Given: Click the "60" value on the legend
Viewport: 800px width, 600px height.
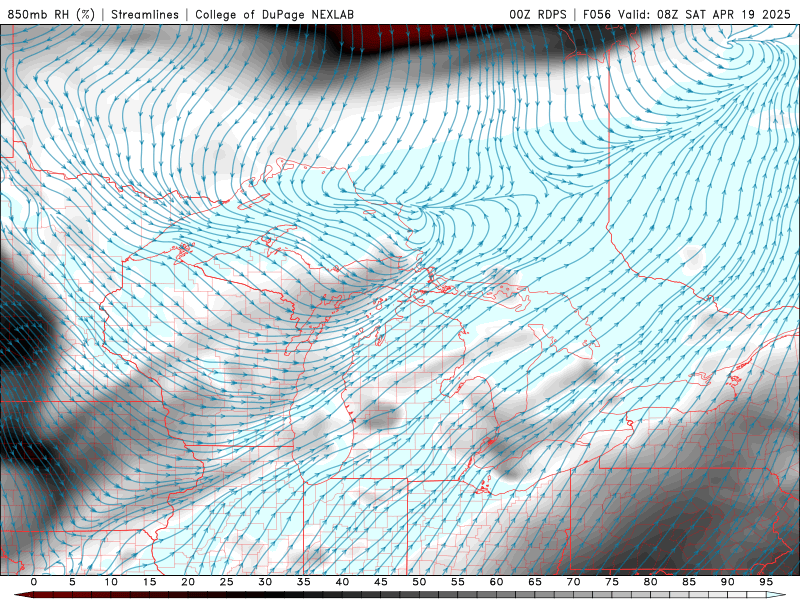Looking at the screenshot, I should click(x=496, y=582).
